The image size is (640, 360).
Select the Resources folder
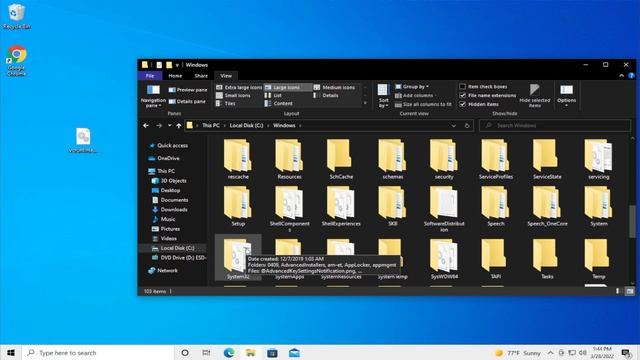pyautogui.click(x=289, y=160)
